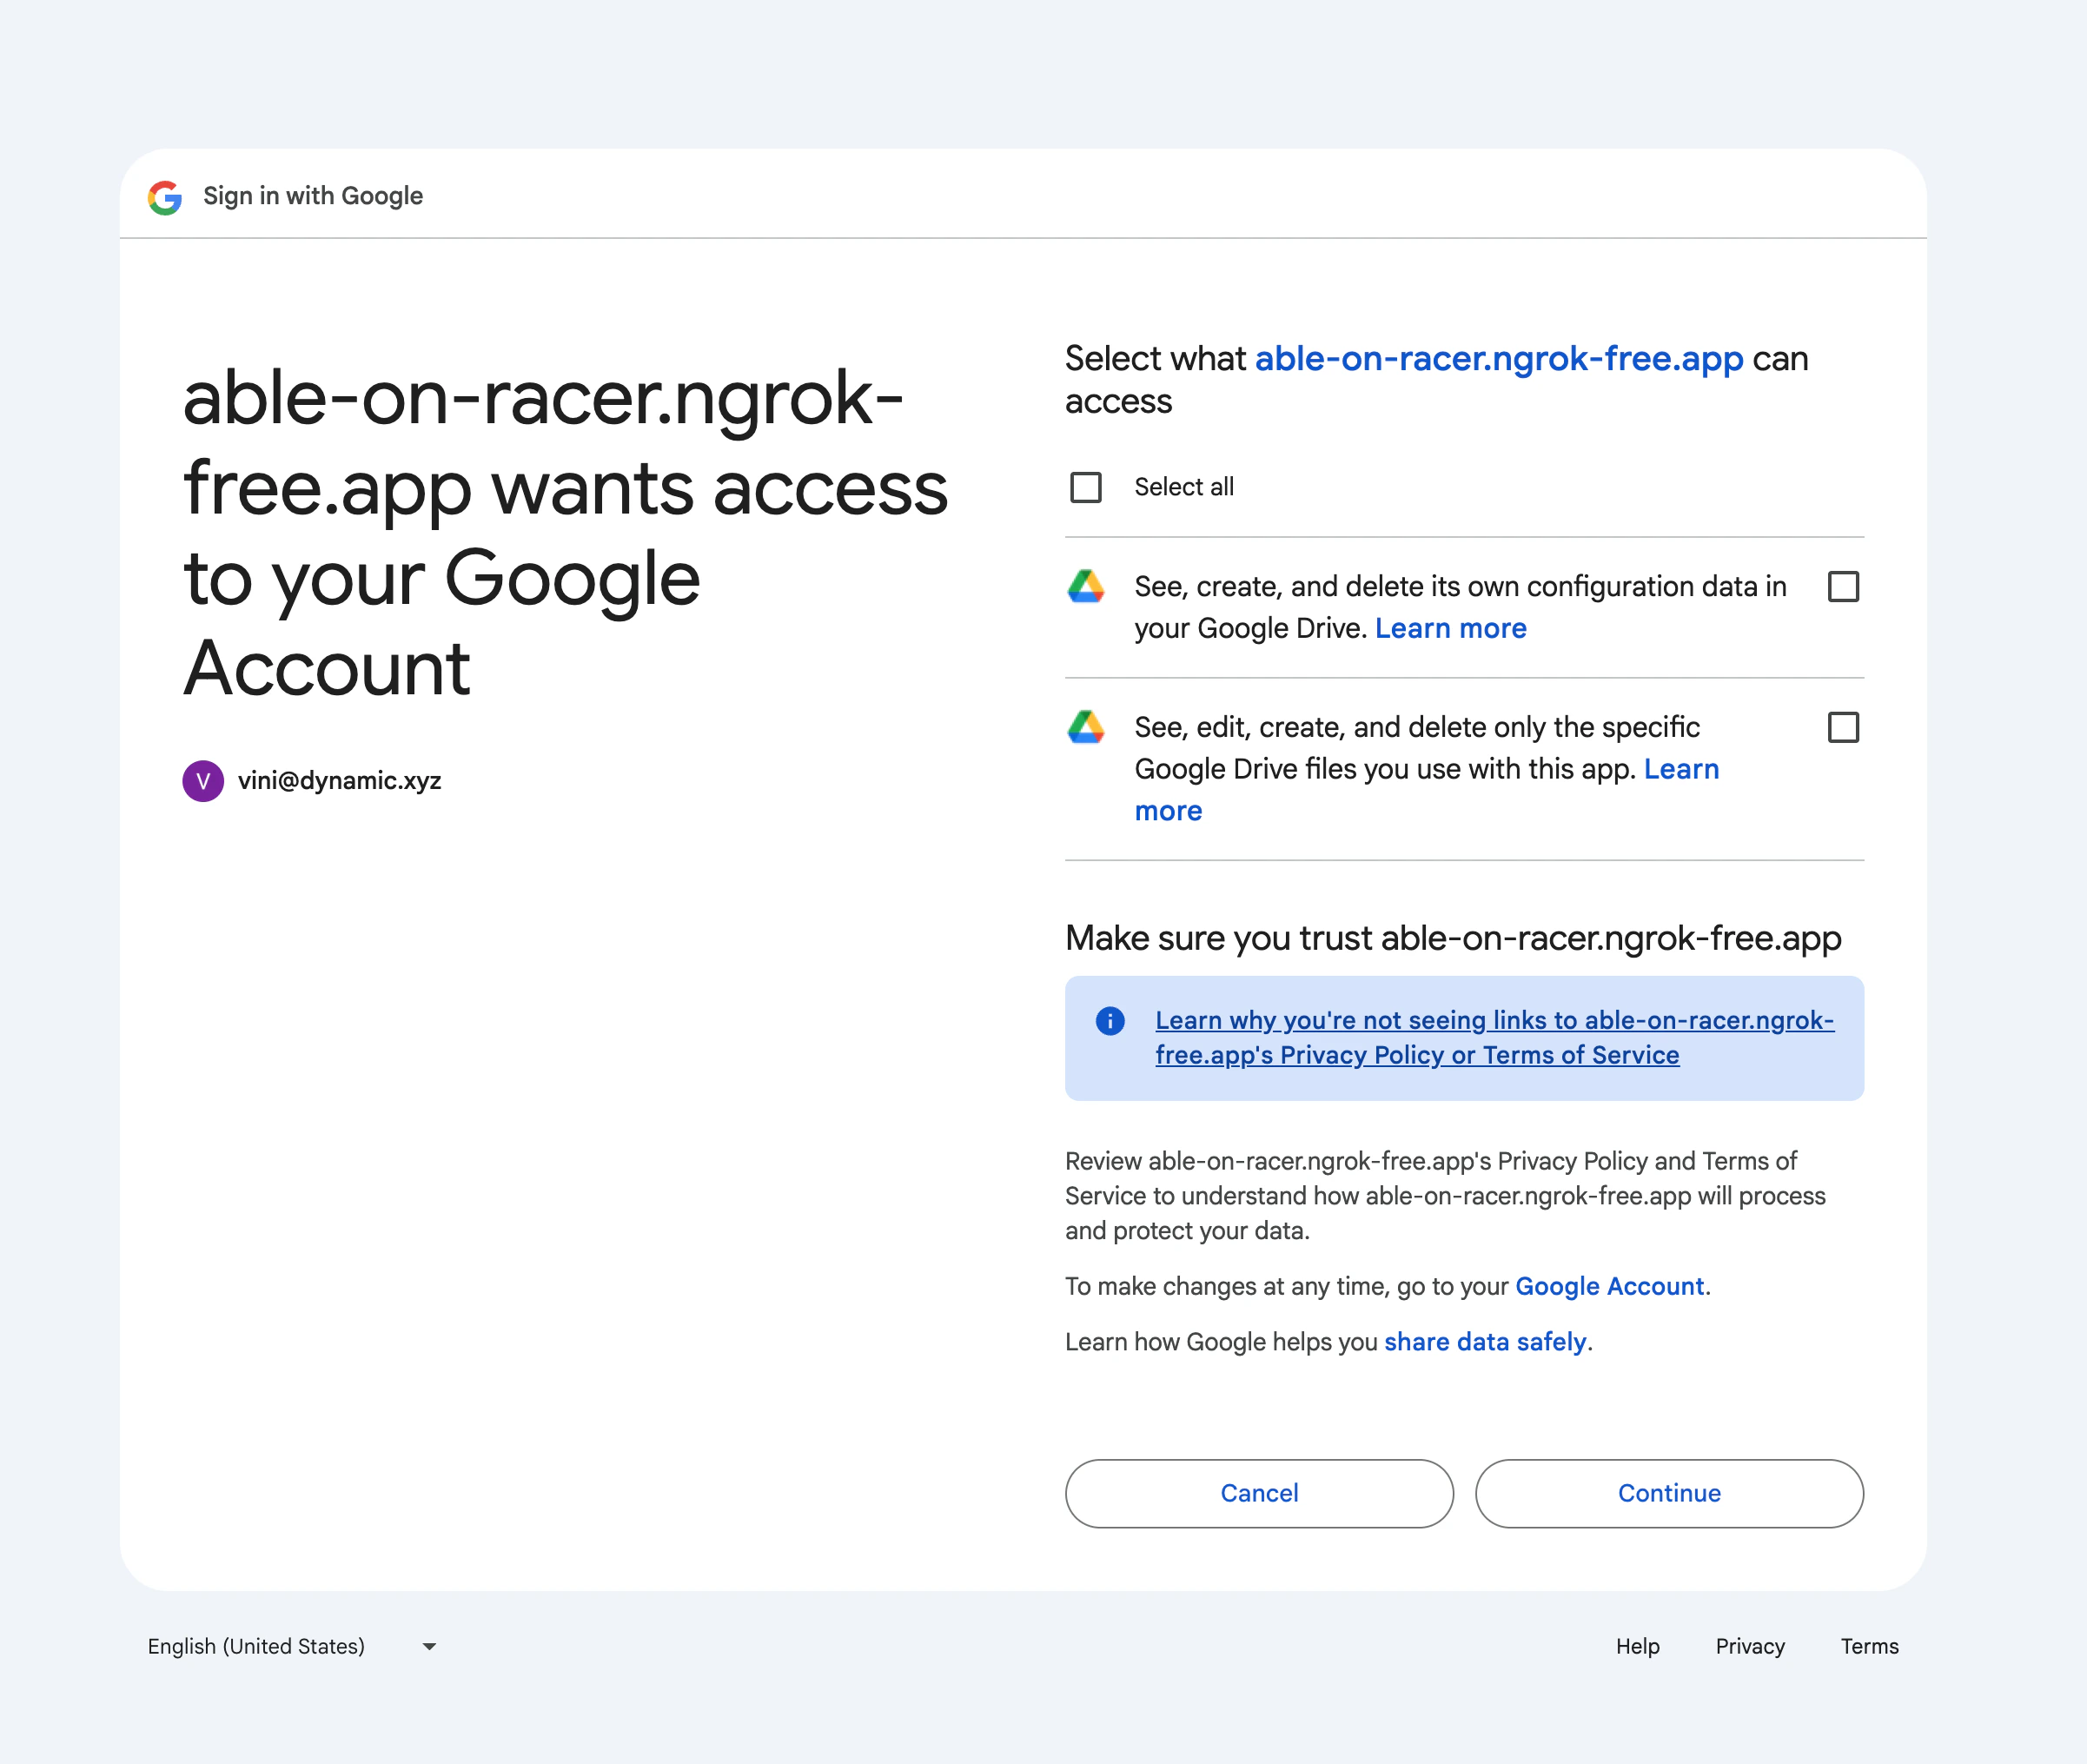Click Drive icon beside specific files permission
The height and width of the screenshot is (1764, 2087).
click(x=1086, y=727)
